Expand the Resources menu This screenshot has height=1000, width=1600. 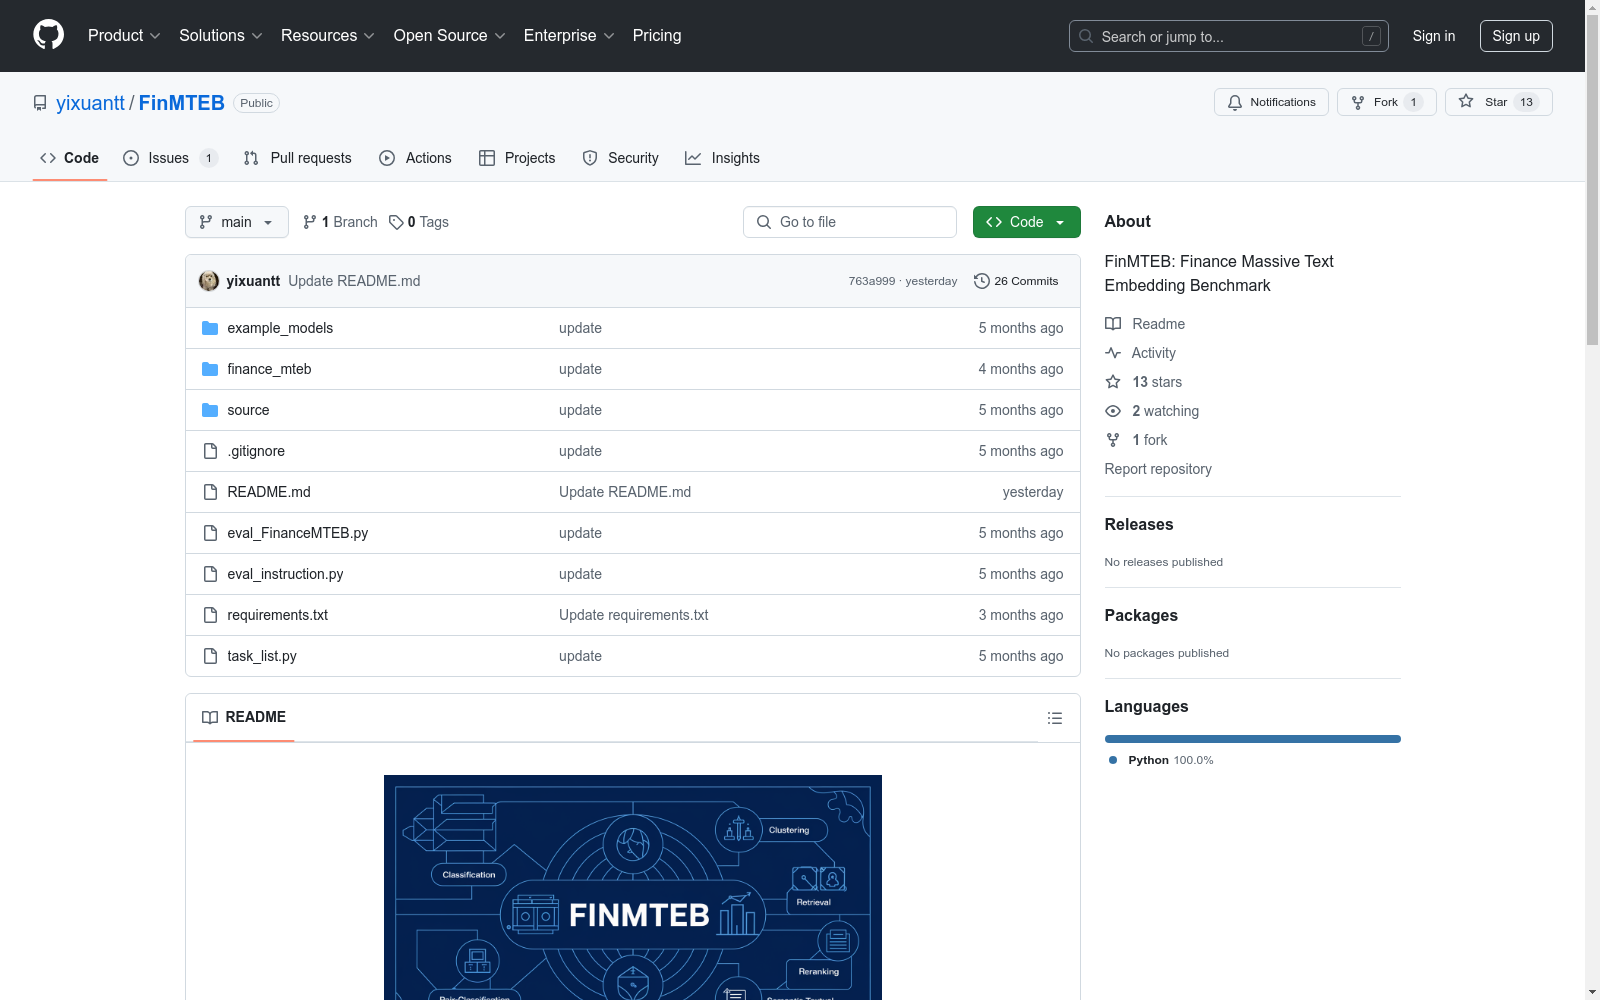pos(328,36)
